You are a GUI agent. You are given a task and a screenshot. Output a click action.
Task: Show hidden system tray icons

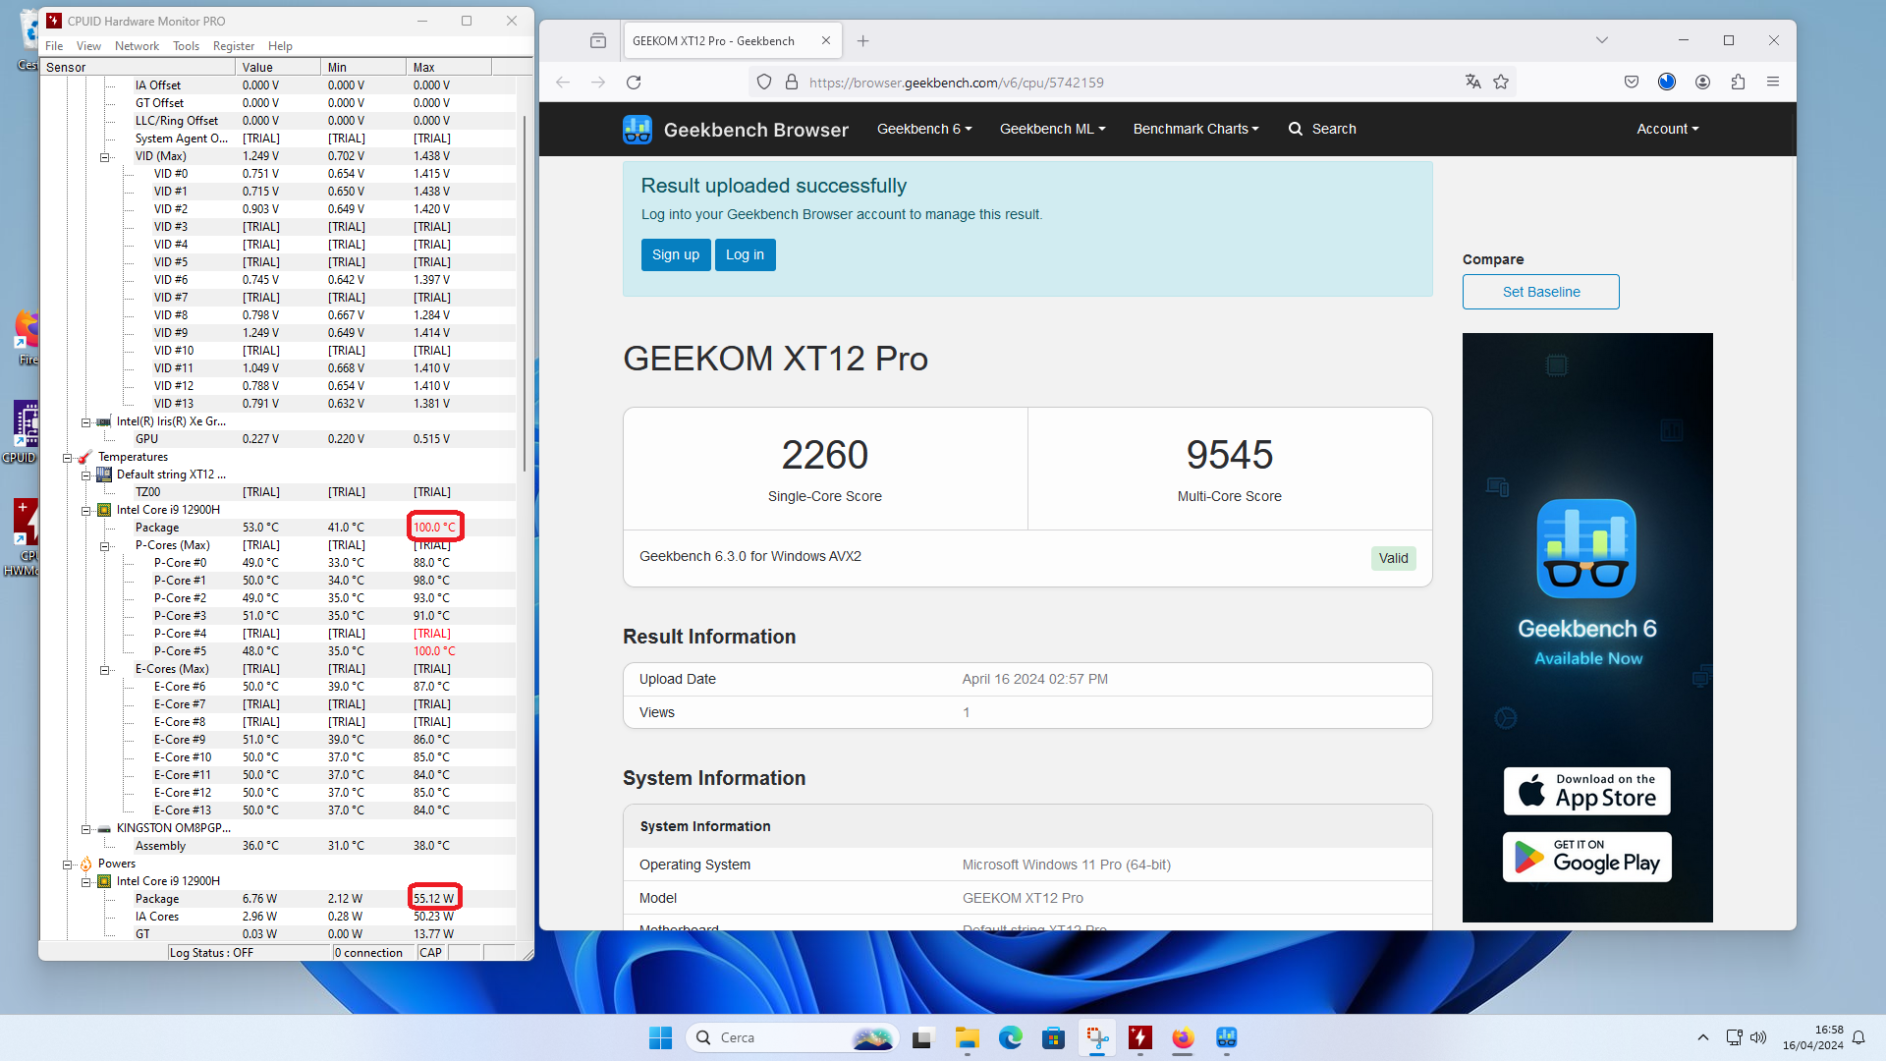point(1703,1038)
